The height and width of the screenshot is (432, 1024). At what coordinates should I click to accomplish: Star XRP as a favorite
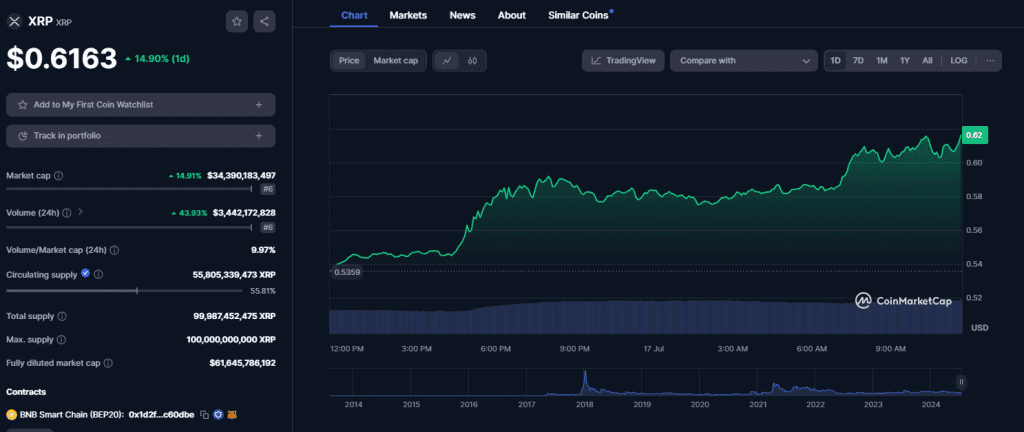coord(237,20)
